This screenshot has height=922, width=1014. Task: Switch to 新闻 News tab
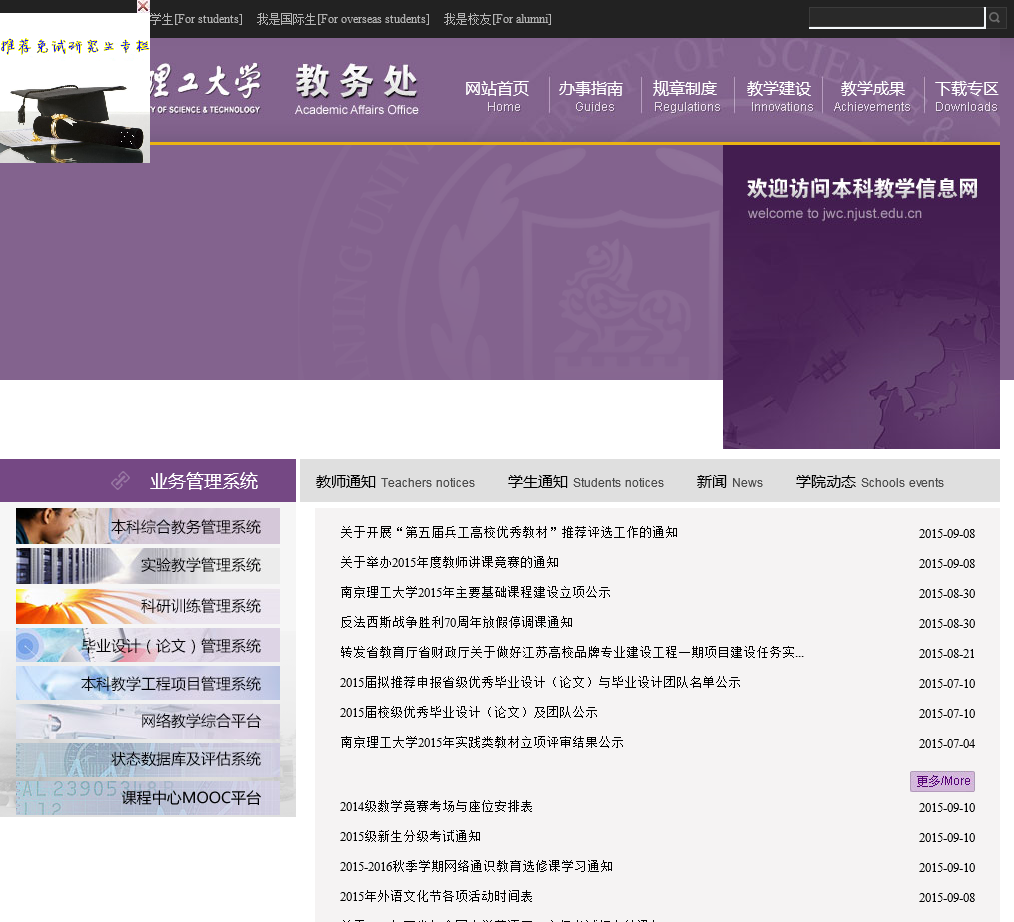(x=729, y=482)
